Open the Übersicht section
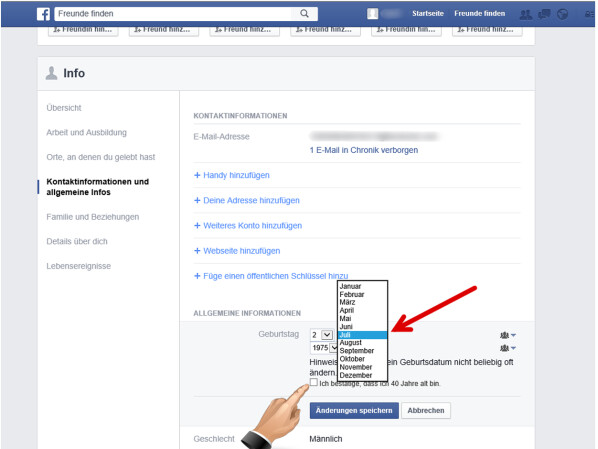This screenshot has width=598, height=449. click(64, 108)
